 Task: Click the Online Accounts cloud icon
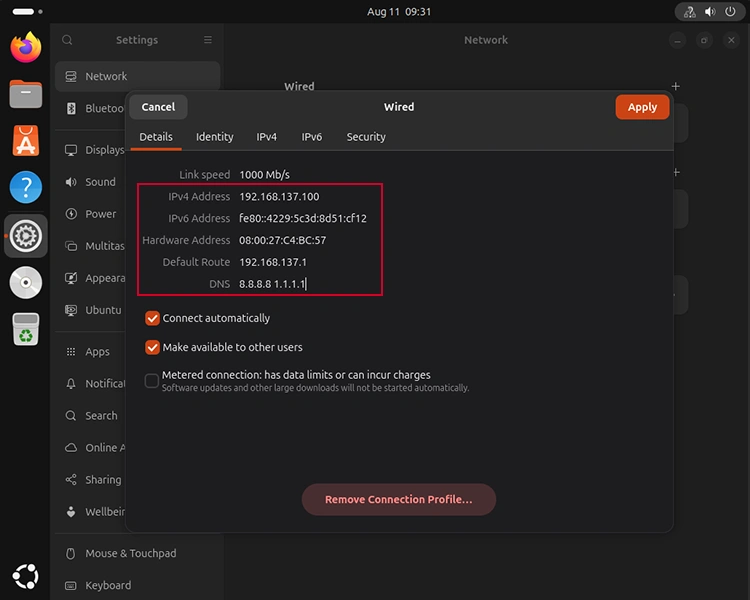click(x=71, y=448)
